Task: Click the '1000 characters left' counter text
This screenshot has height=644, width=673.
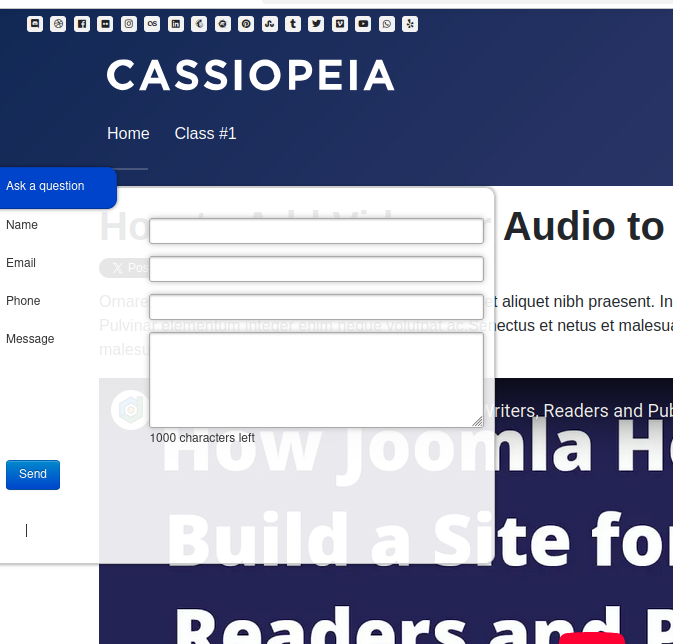Action: click(x=202, y=438)
